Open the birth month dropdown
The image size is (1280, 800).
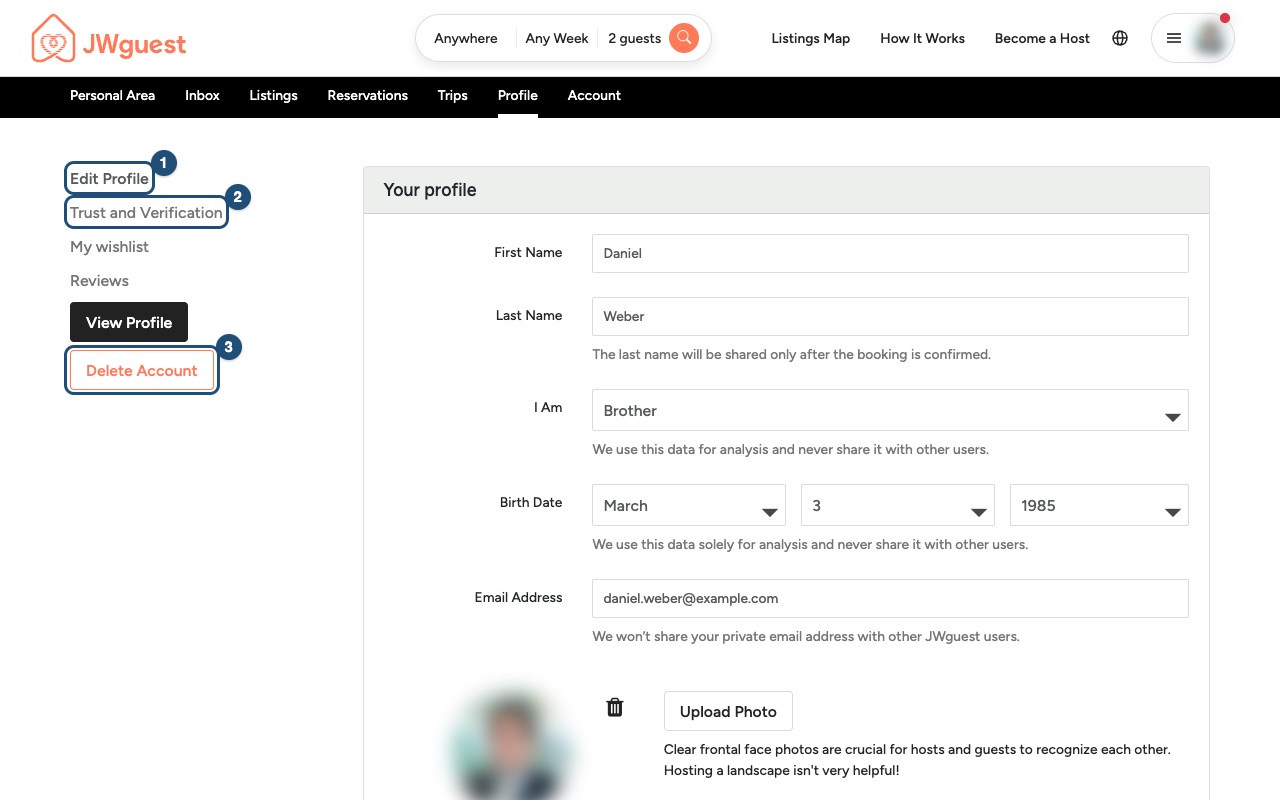pos(691,505)
